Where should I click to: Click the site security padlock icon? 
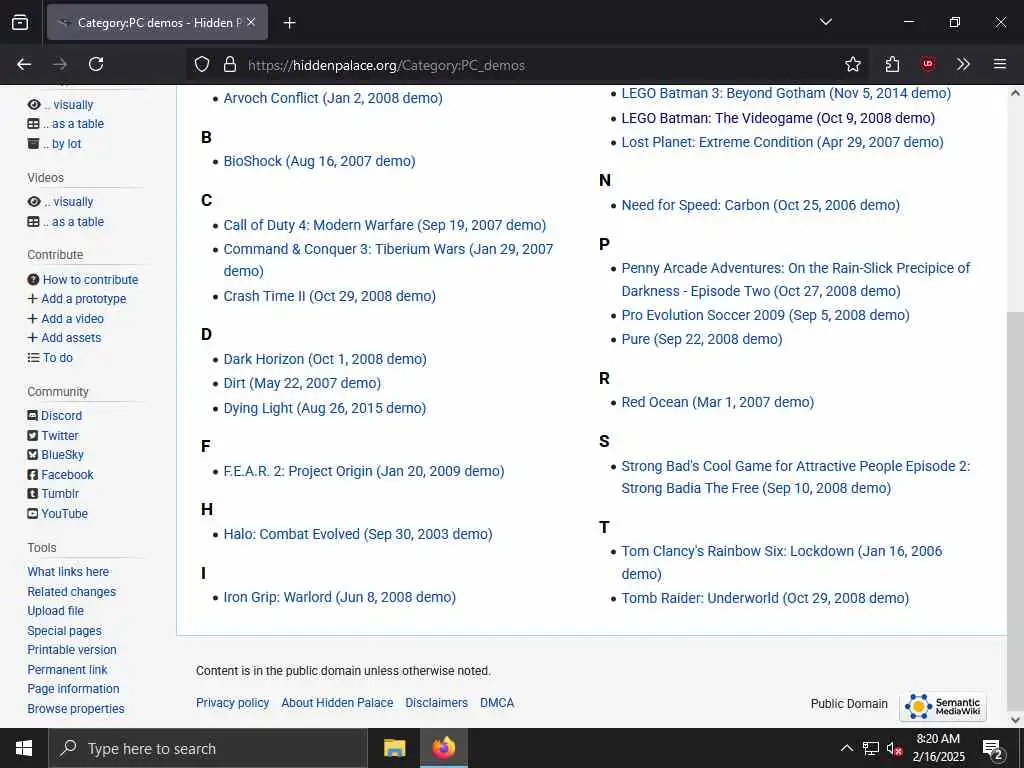tap(229, 64)
